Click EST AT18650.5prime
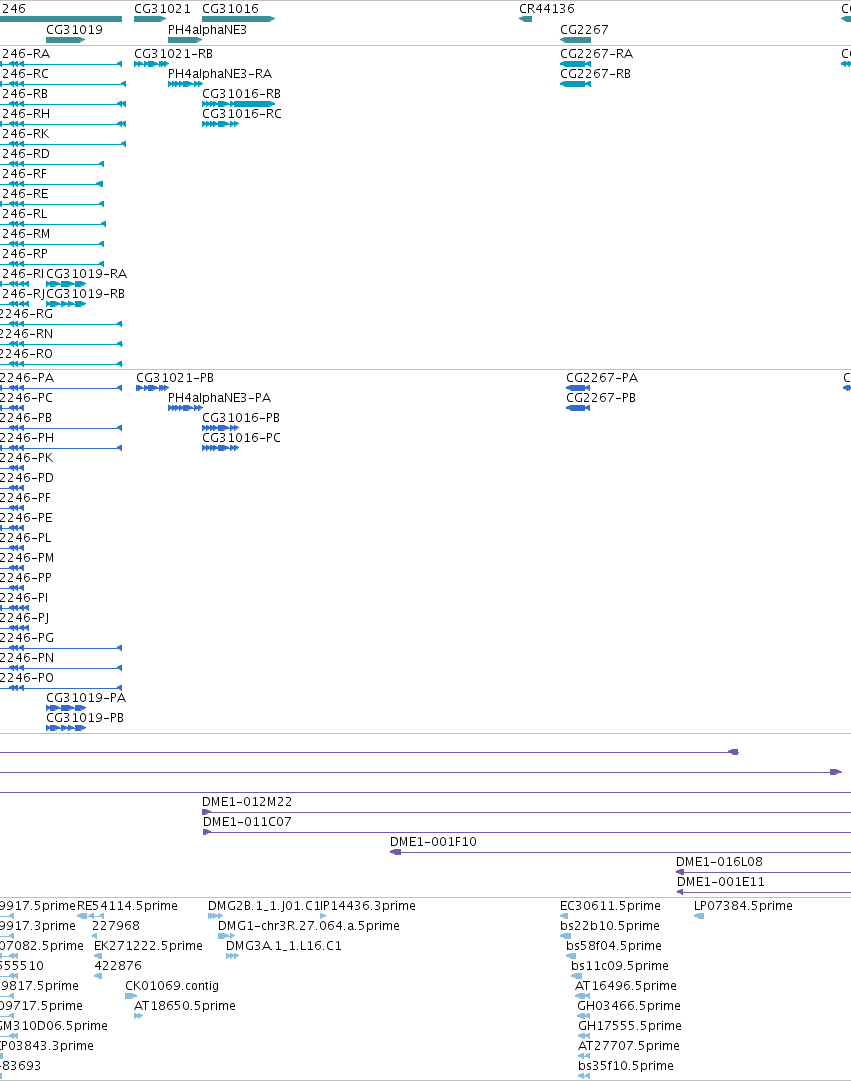Viewport: 851px width, 1081px height. pyautogui.click(x=185, y=1005)
